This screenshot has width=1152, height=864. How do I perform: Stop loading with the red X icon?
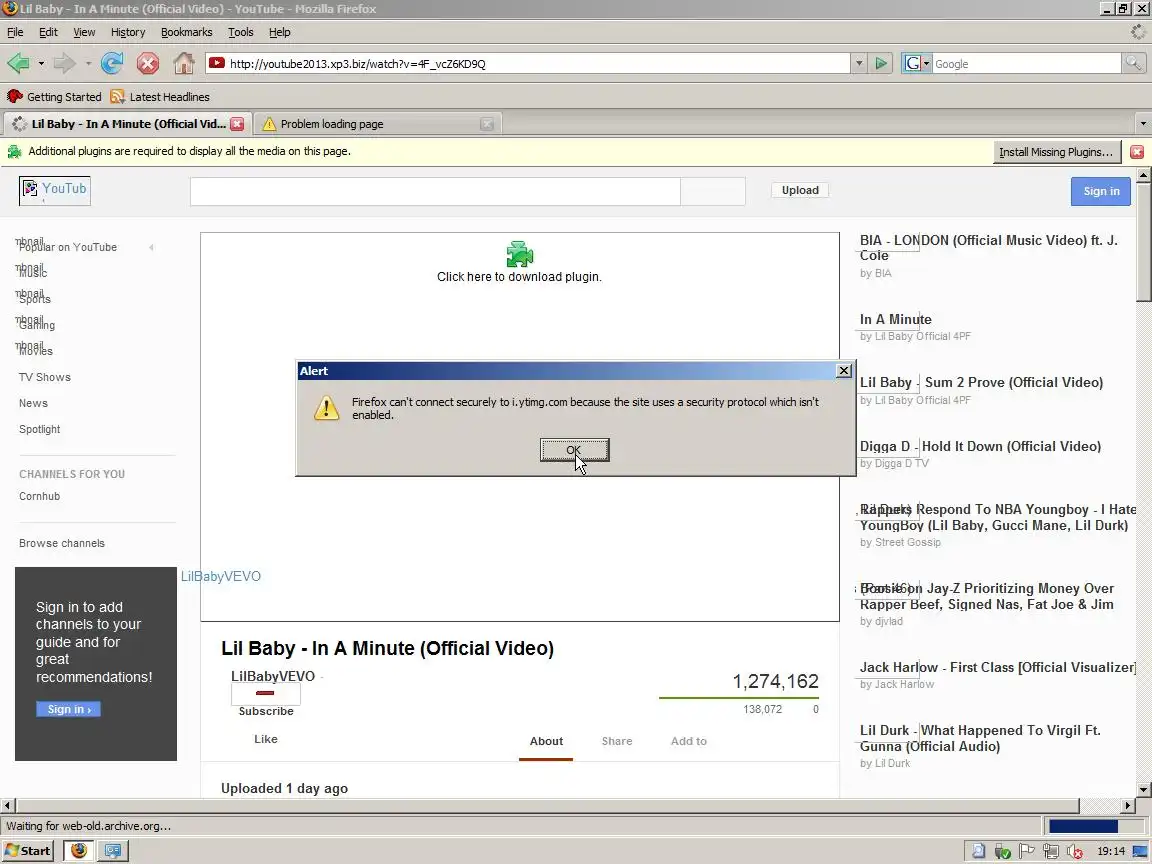pyautogui.click(x=148, y=64)
